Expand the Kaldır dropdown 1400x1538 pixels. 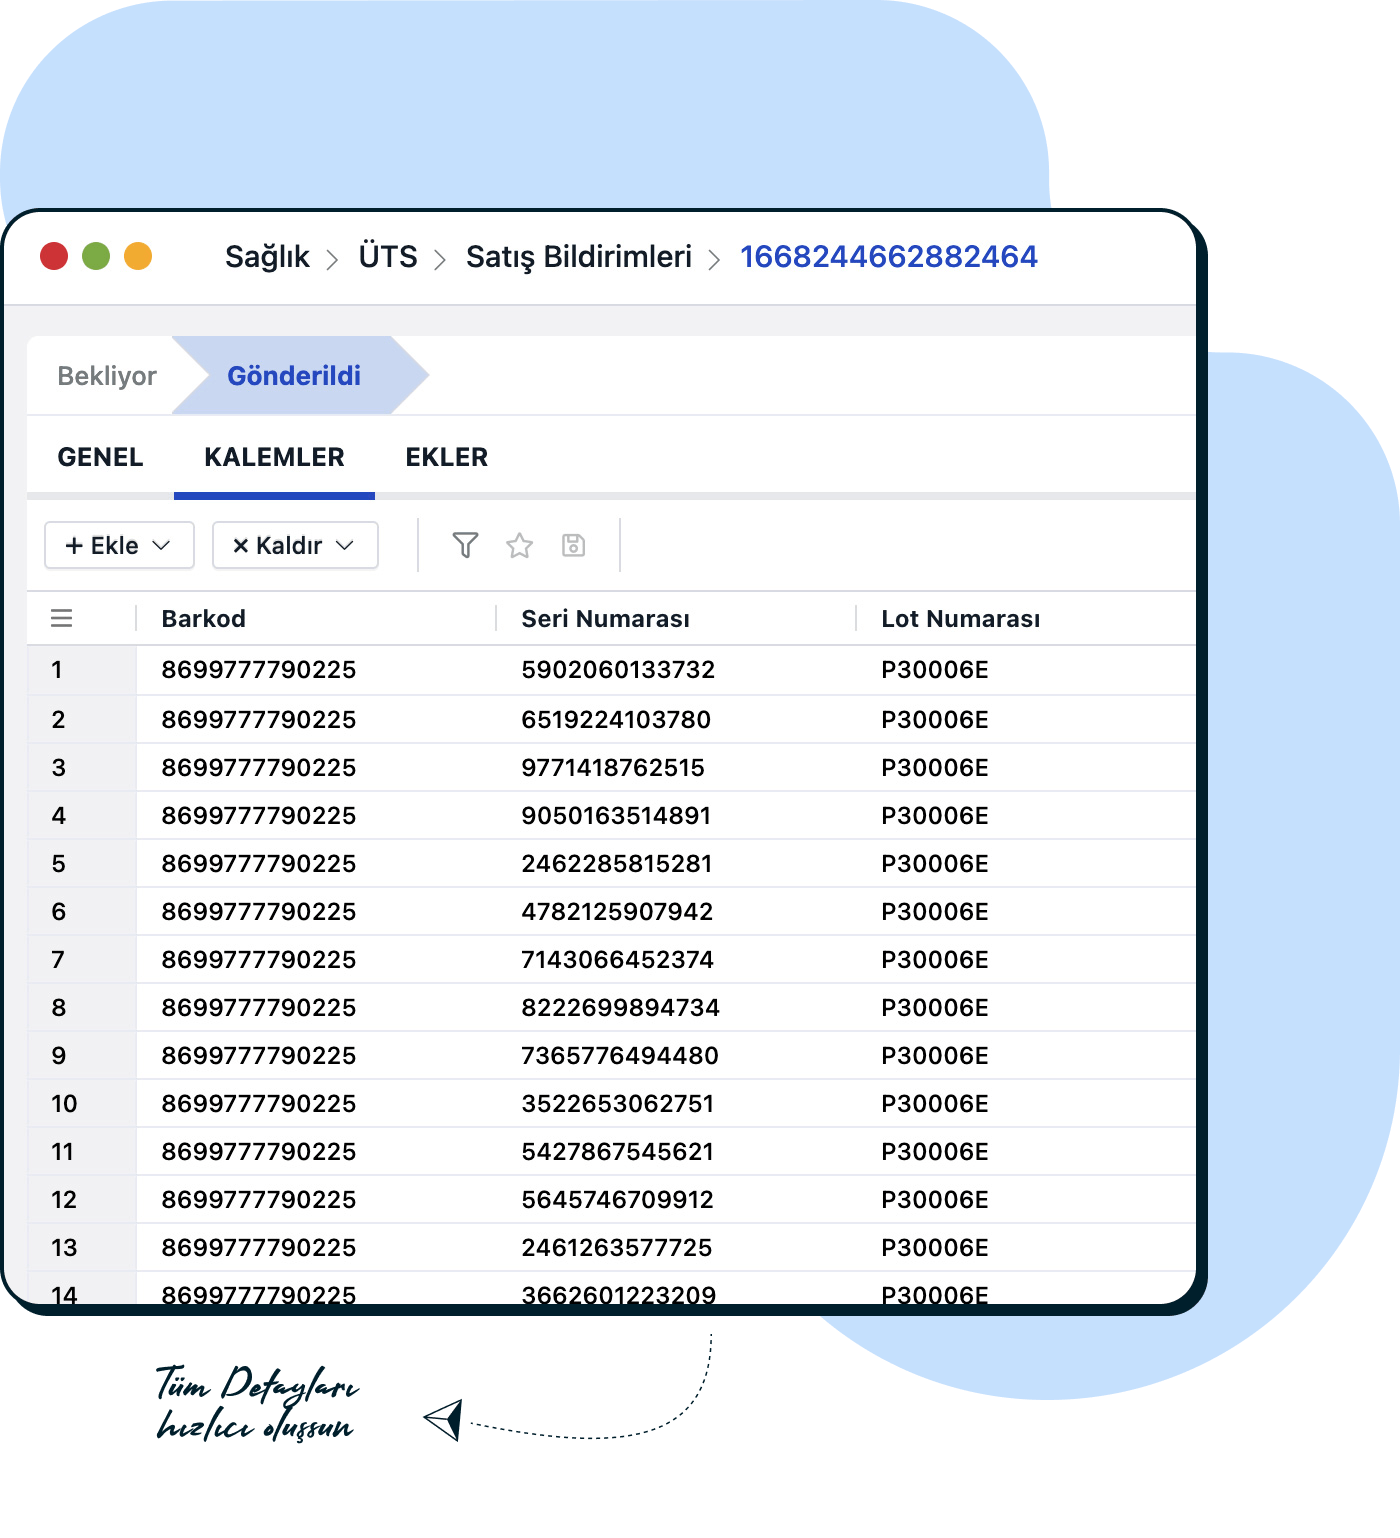295,545
